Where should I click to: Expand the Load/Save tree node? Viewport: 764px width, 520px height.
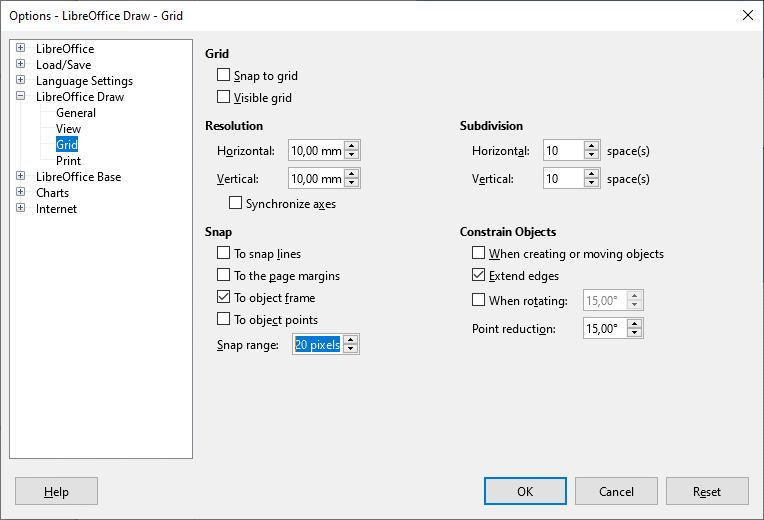pos(20,64)
